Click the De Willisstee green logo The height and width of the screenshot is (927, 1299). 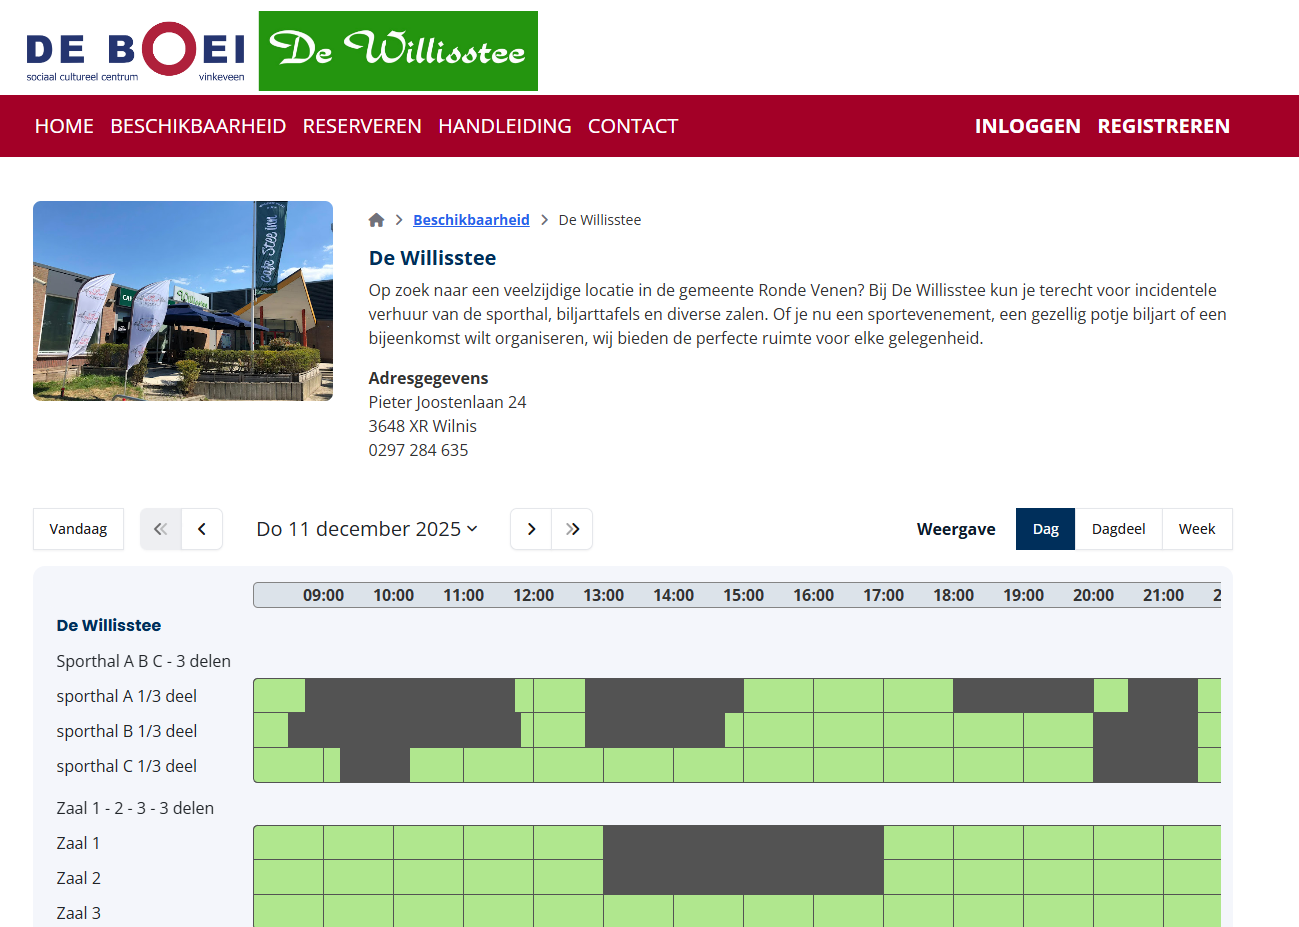pos(398,51)
